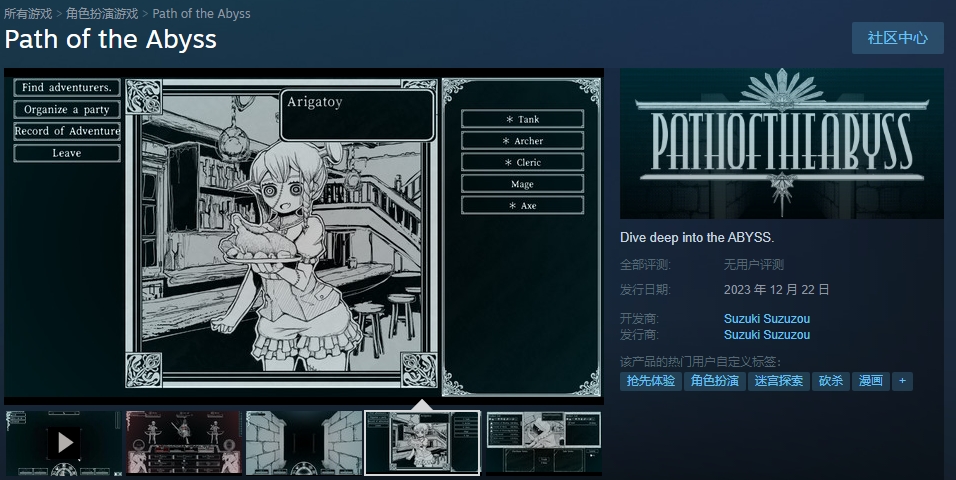Image resolution: width=956 pixels, height=480 pixels.
Task: Click the 迷宫探索 tag
Action: pos(779,381)
